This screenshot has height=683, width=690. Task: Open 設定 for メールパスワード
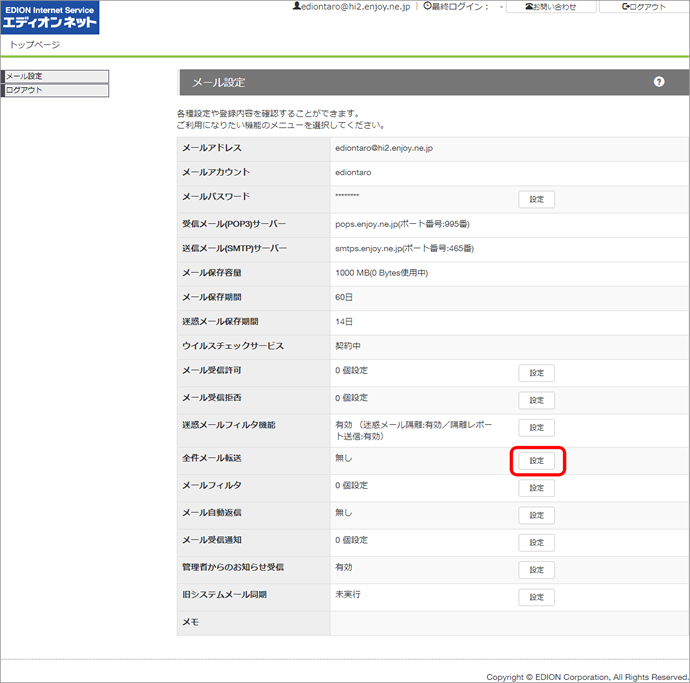(536, 199)
